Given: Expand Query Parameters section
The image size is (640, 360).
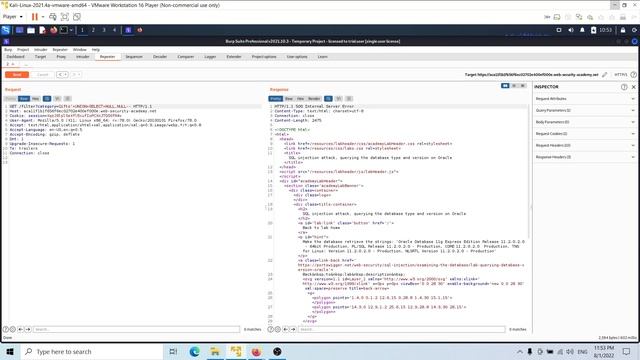Looking at the screenshot, I should [x=585, y=110].
